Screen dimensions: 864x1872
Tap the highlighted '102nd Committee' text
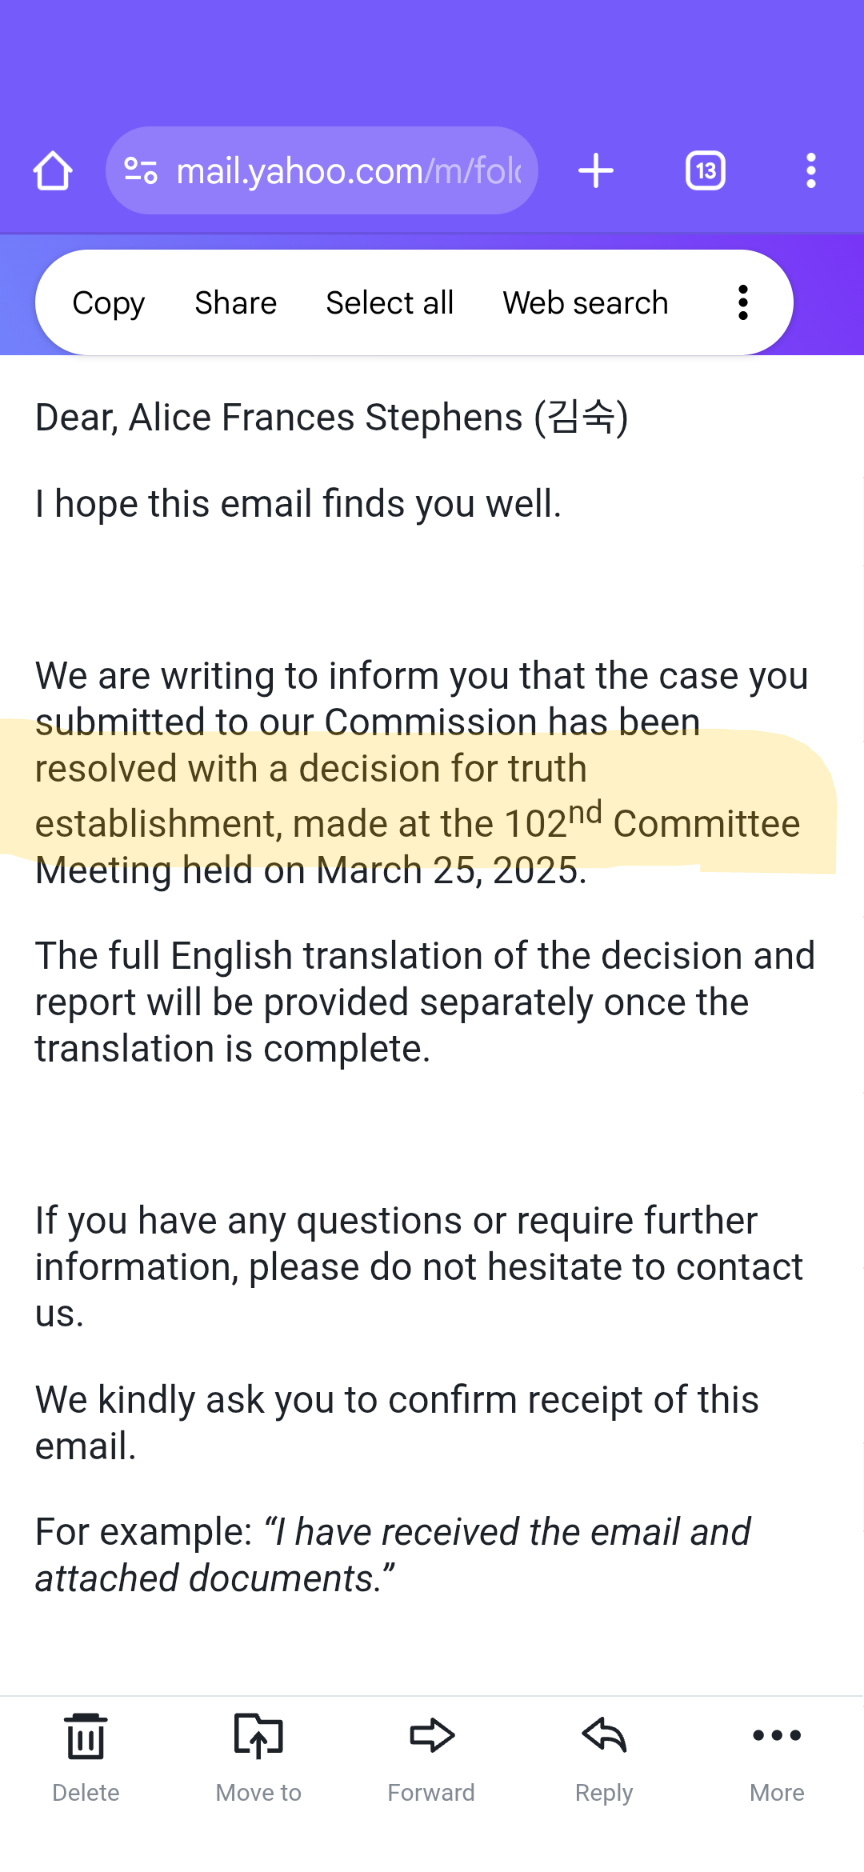[650, 822]
